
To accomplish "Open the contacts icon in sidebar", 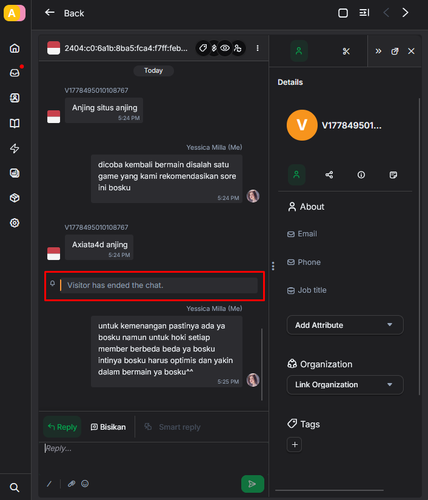I will click(x=14, y=98).
